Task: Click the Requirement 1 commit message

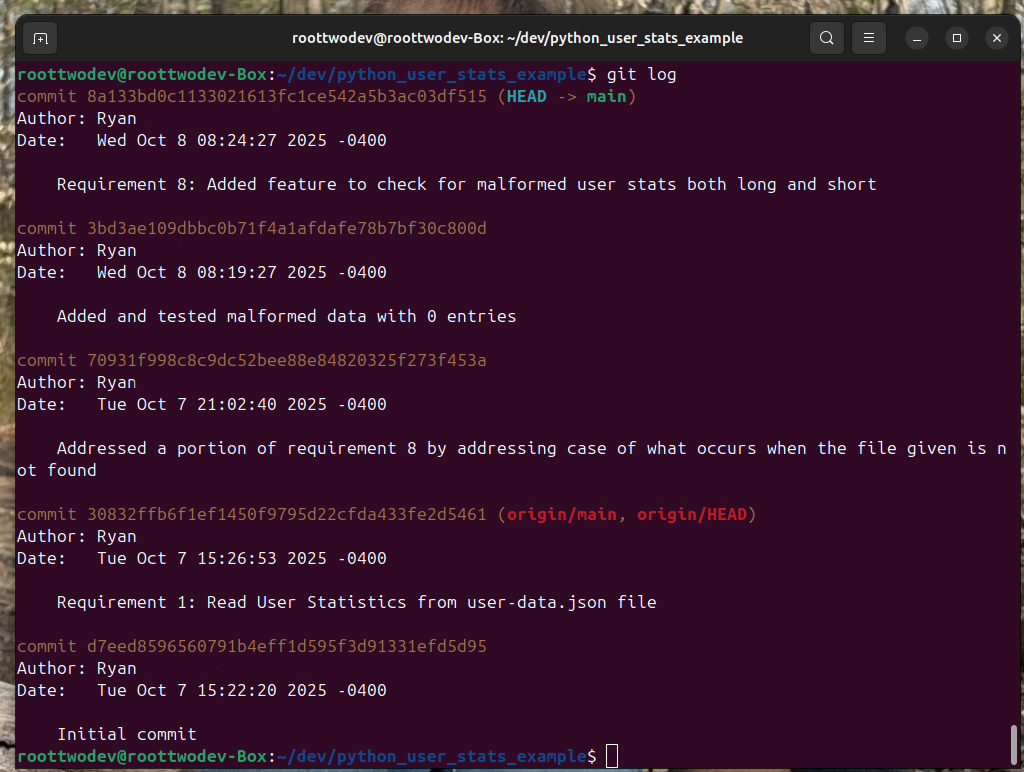Action: point(356,602)
